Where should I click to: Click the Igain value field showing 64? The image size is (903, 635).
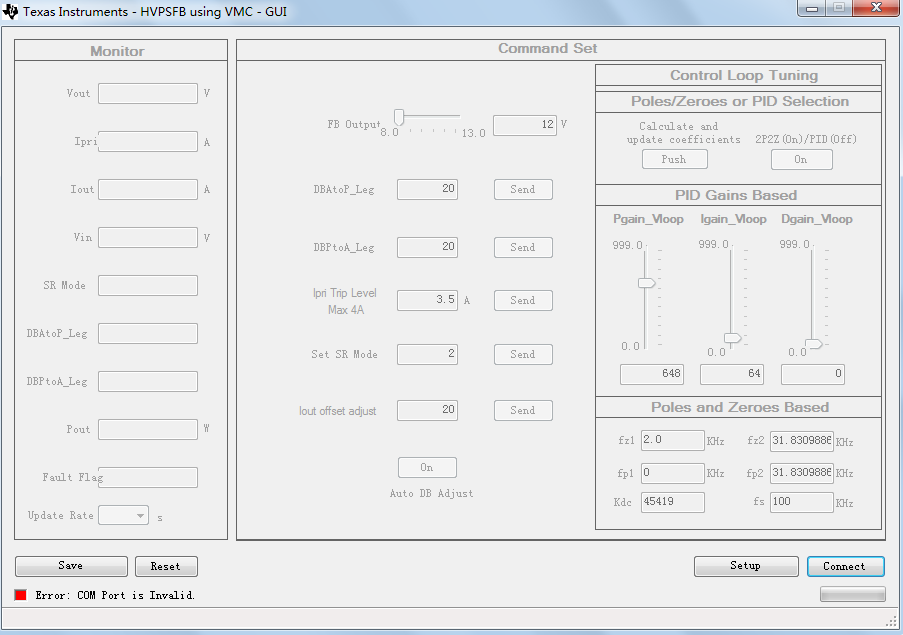point(732,374)
